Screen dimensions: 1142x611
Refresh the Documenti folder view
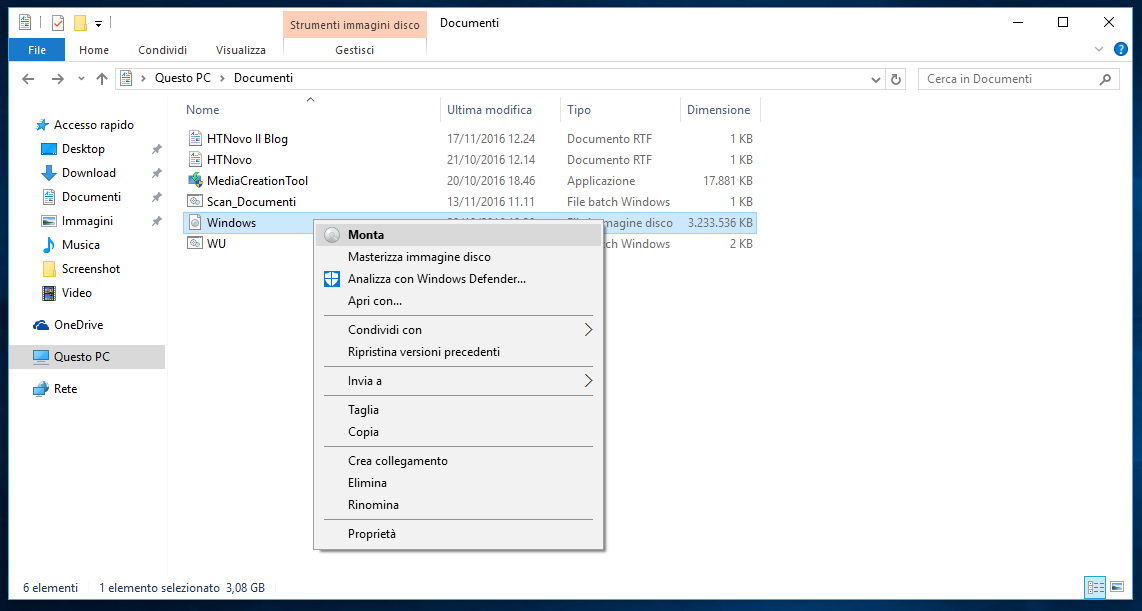point(897,79)
